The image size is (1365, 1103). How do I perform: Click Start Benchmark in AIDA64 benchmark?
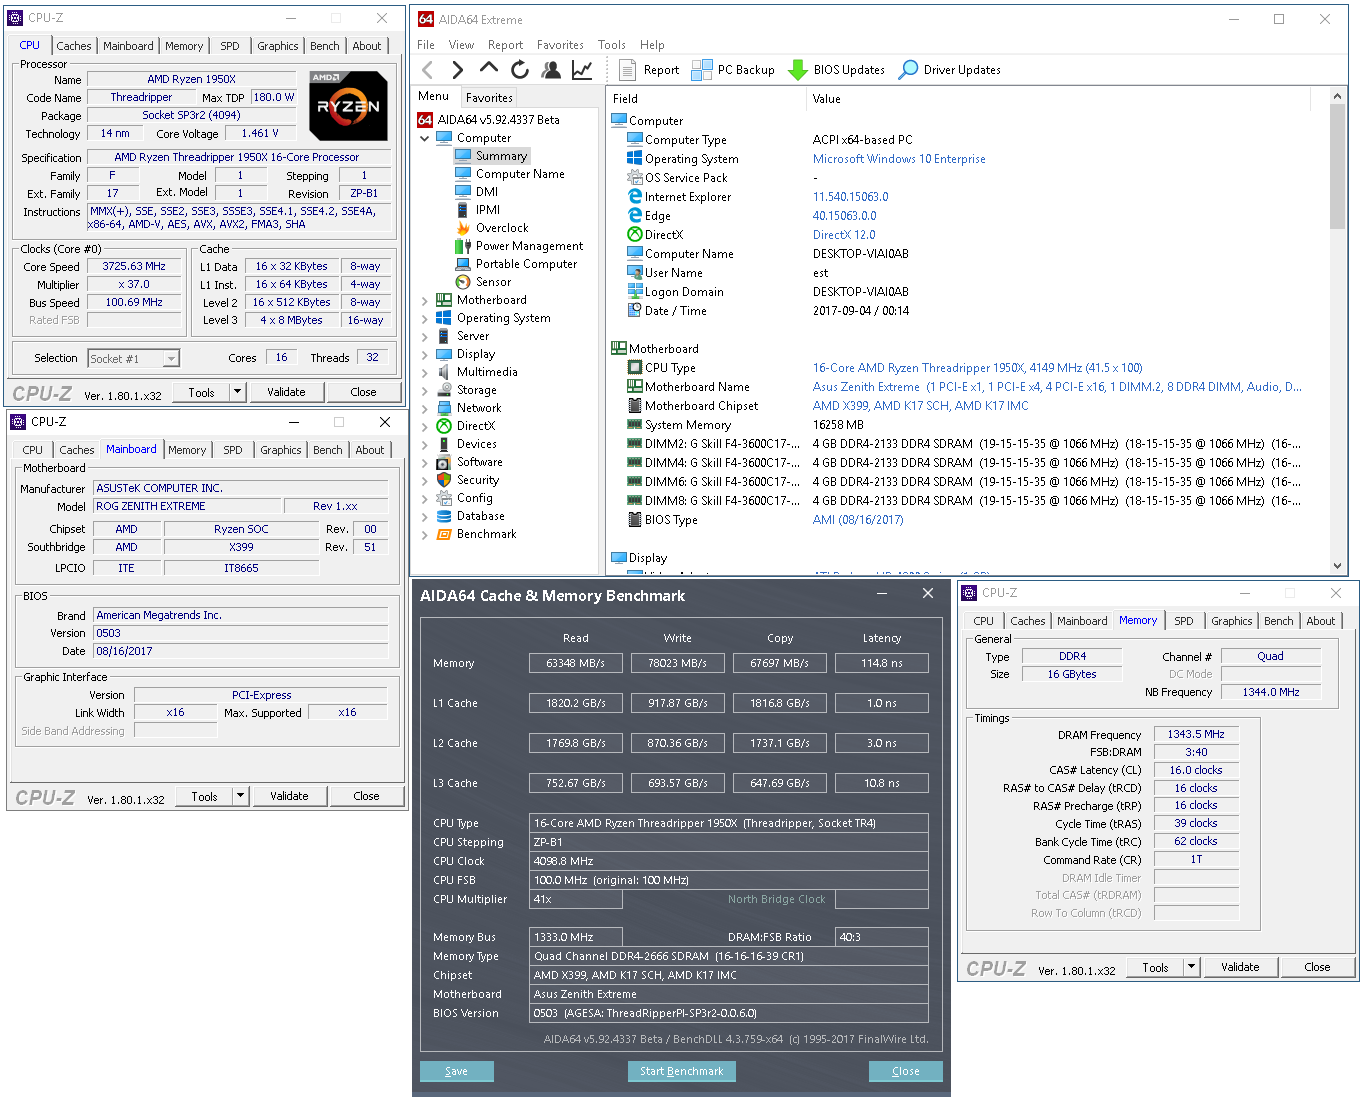(x=682, y=1071)
